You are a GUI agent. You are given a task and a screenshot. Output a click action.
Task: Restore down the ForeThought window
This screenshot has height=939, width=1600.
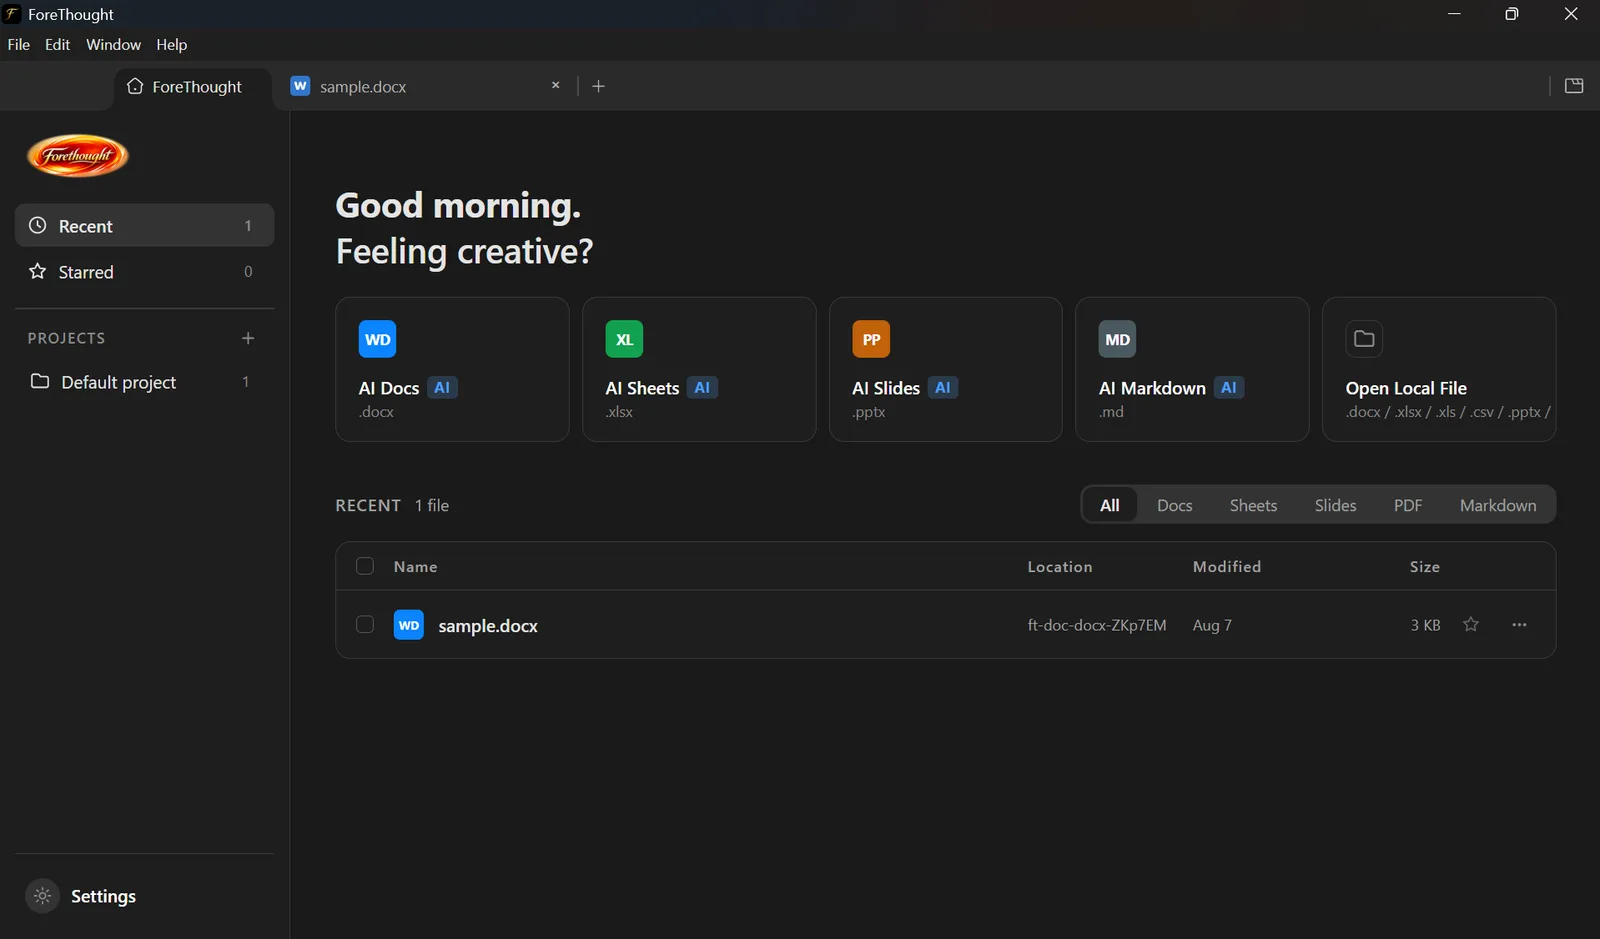(1512, 14)
